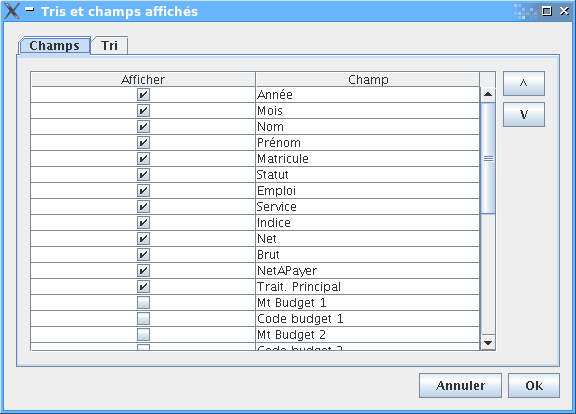This screenshot has width=576, height=414.
Task: Click the Annuler button
Action: pyautogui.click(x=460, y=386)
